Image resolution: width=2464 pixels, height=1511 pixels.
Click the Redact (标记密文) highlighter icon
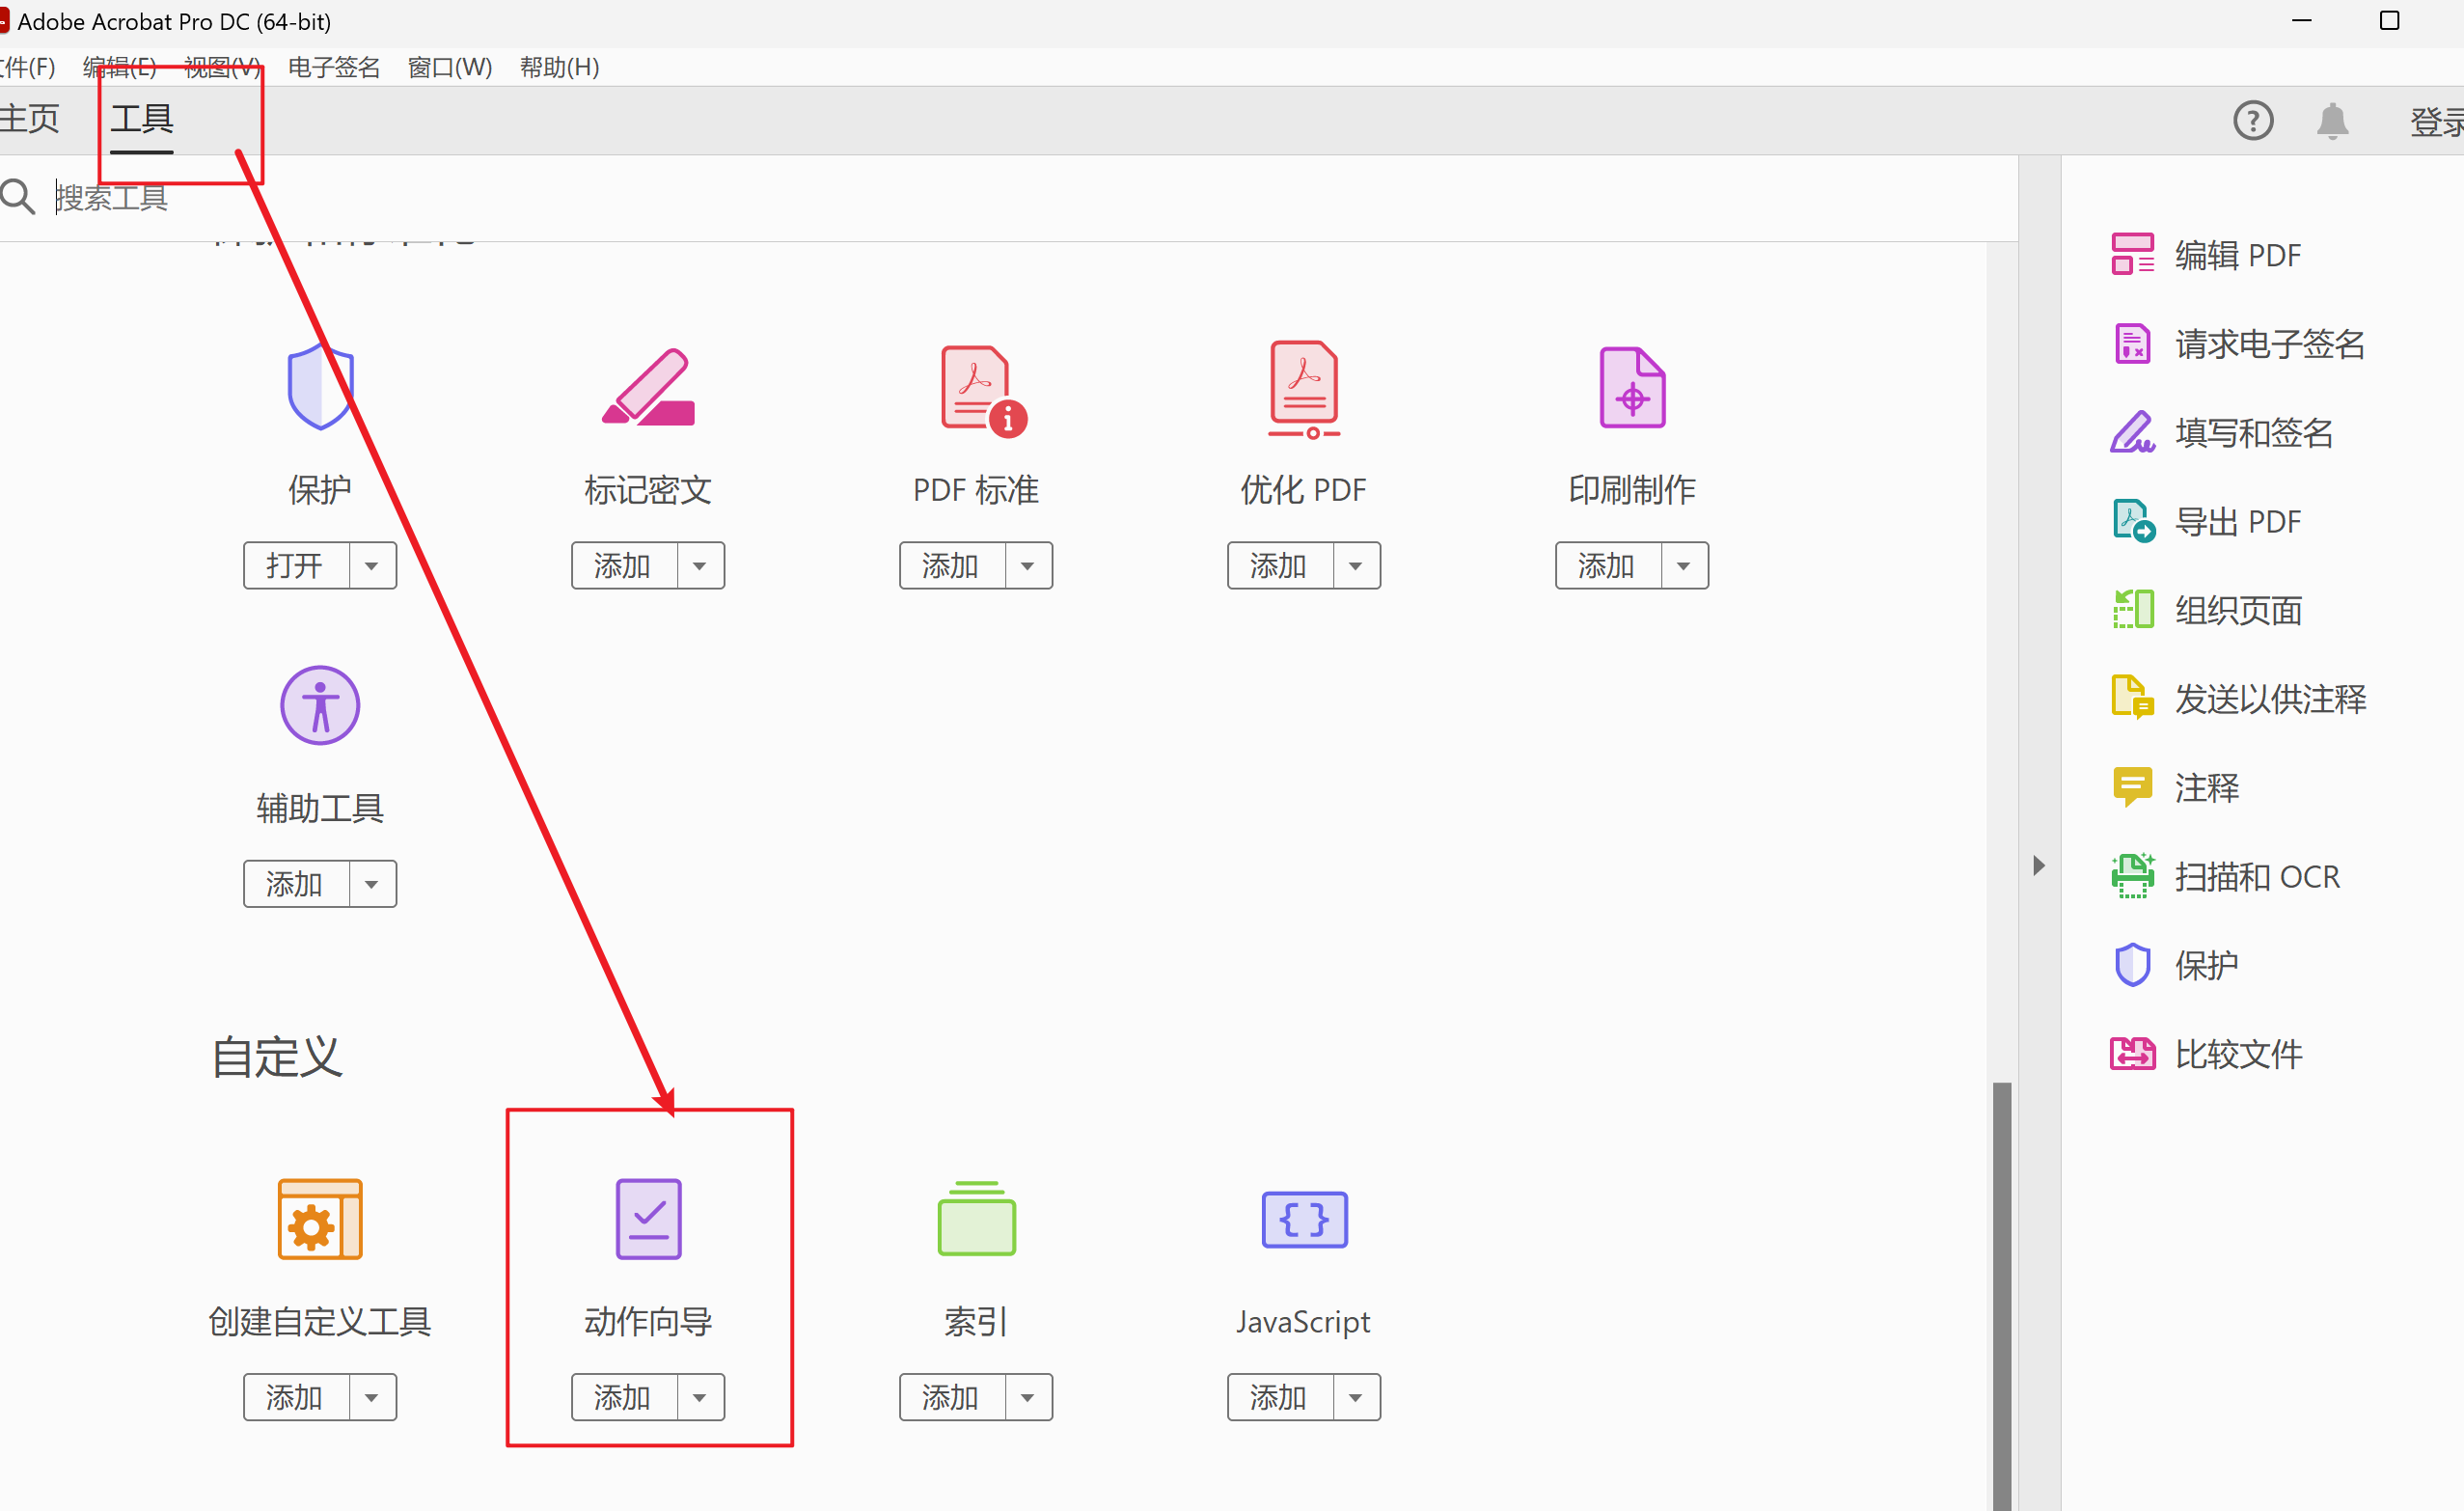pos(648,388)
